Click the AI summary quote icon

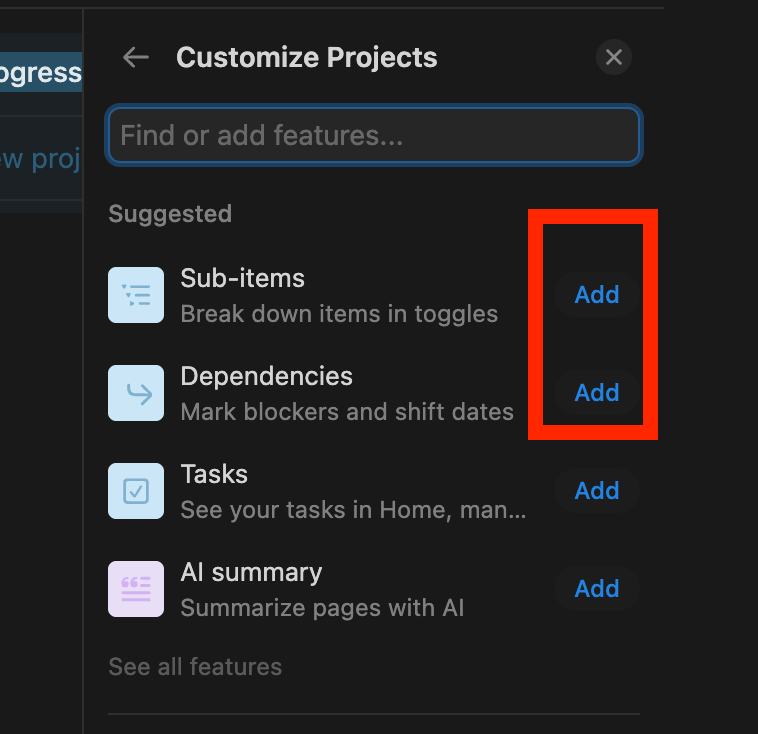136,589
